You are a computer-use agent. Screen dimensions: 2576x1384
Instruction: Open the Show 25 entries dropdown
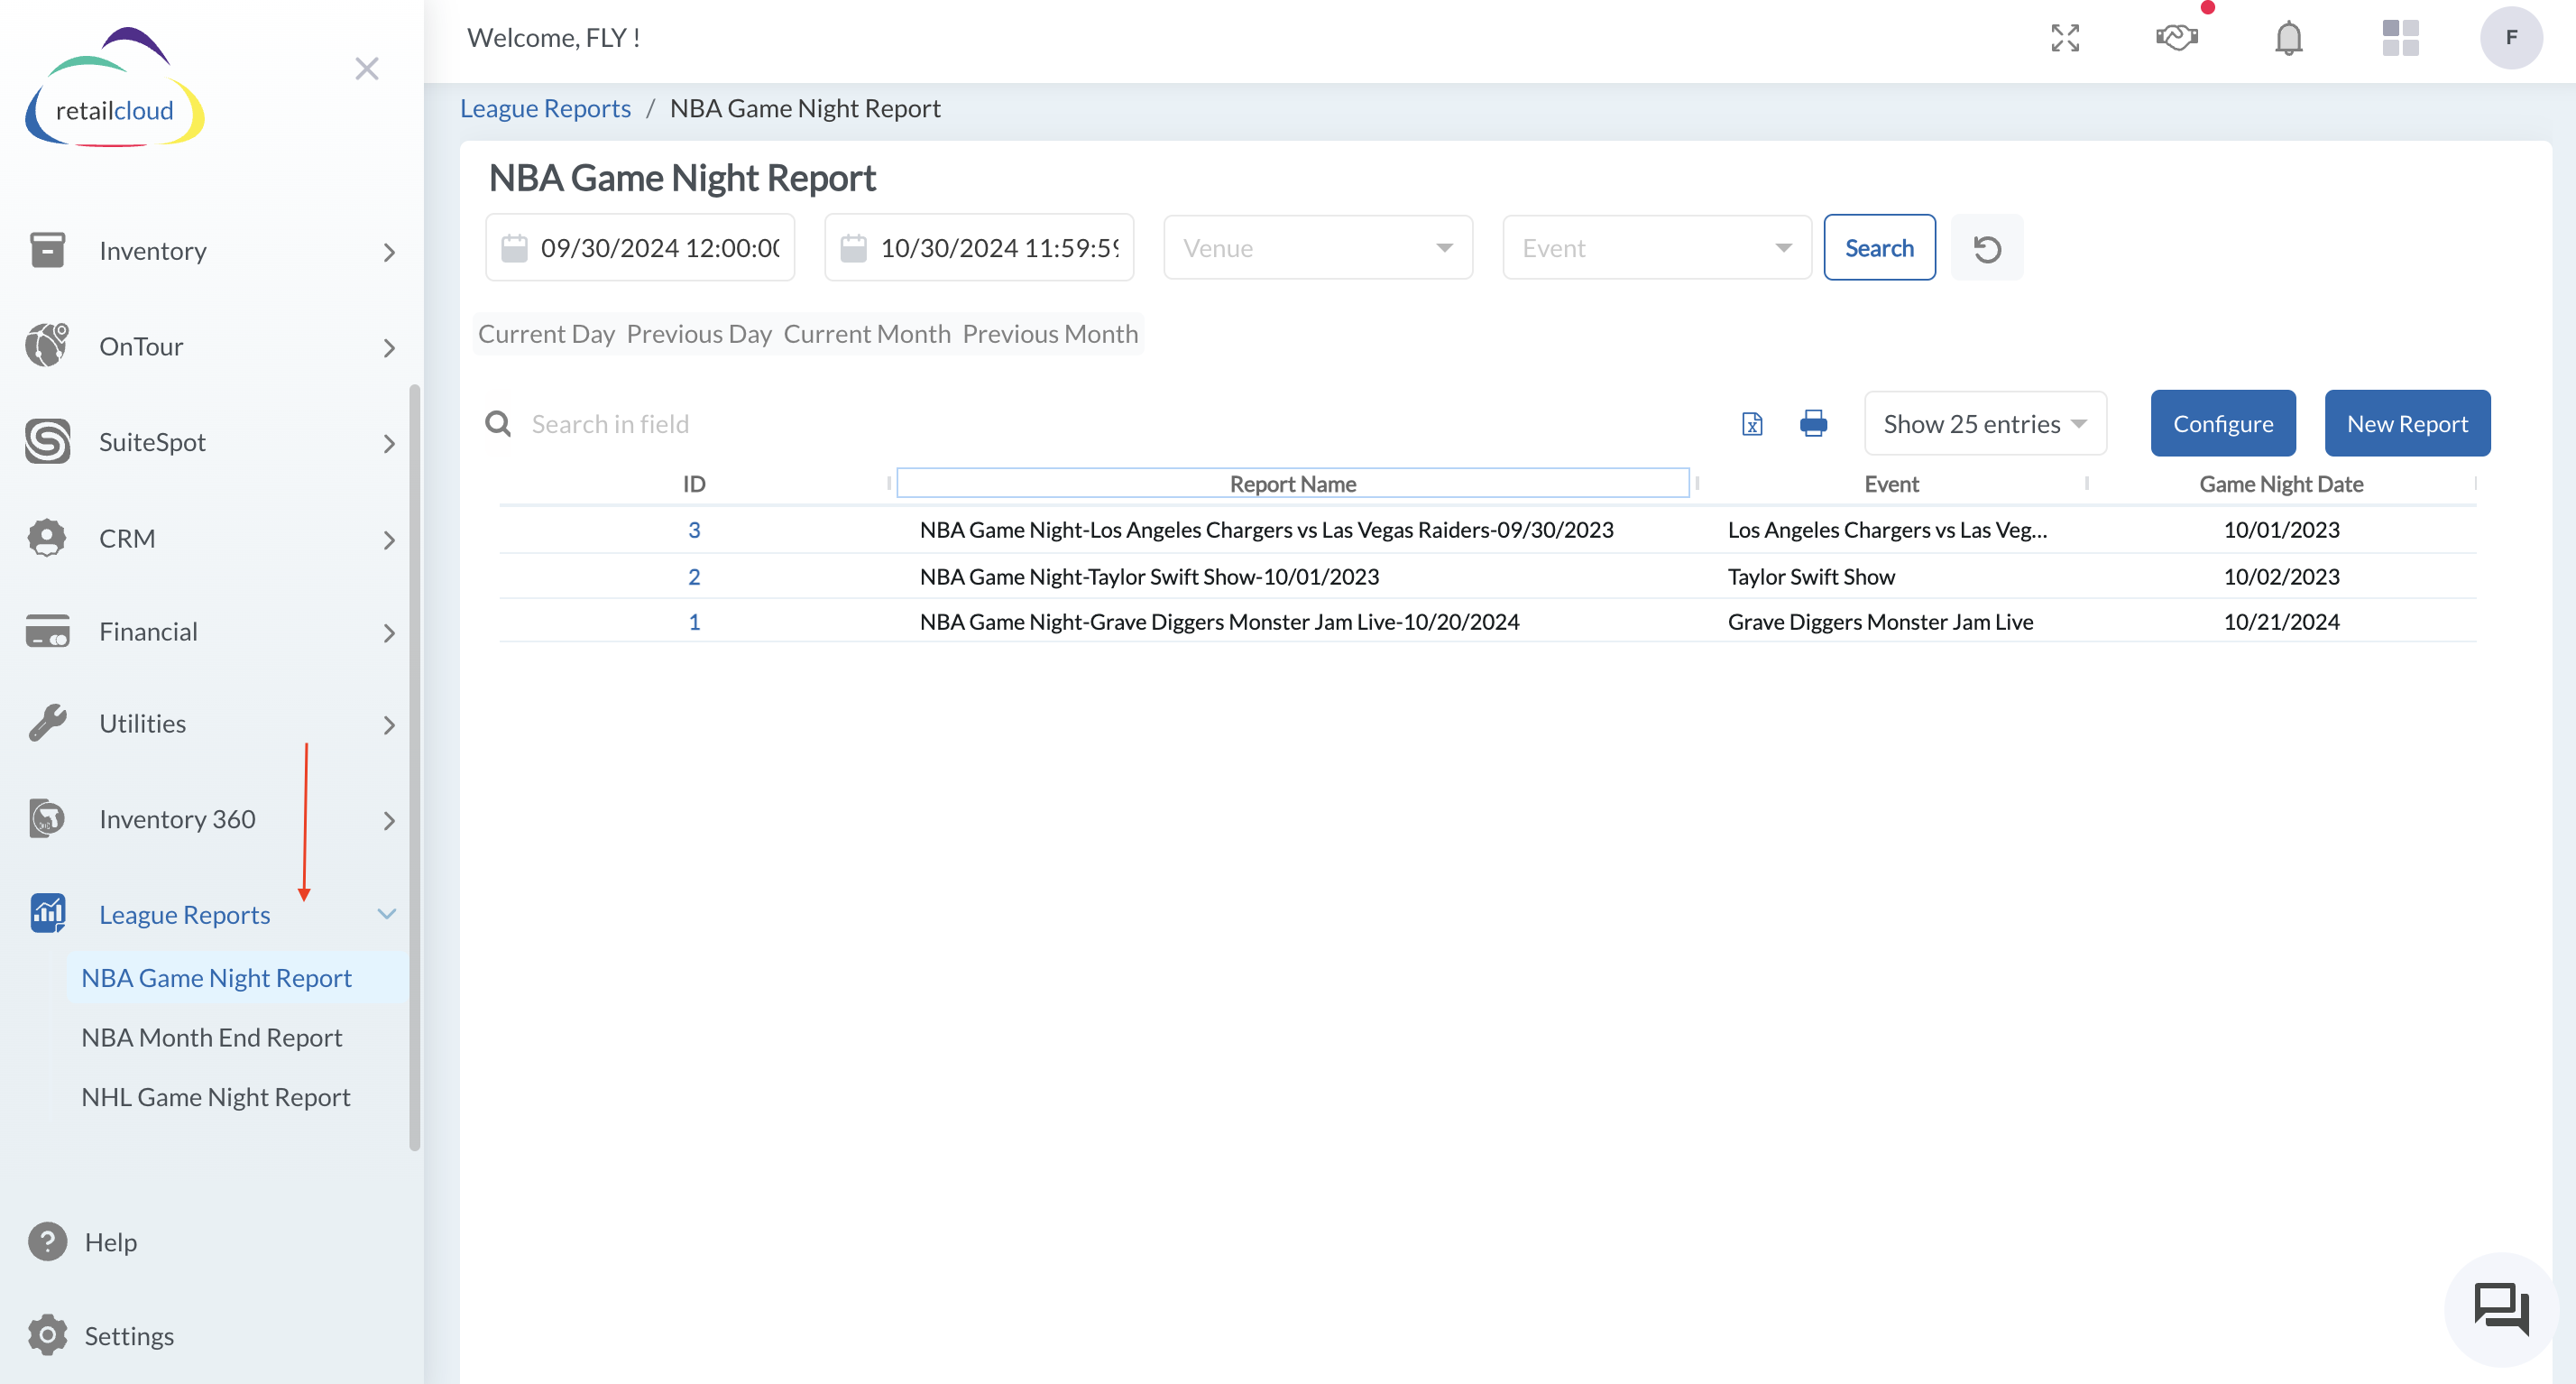coord(1985,424)
